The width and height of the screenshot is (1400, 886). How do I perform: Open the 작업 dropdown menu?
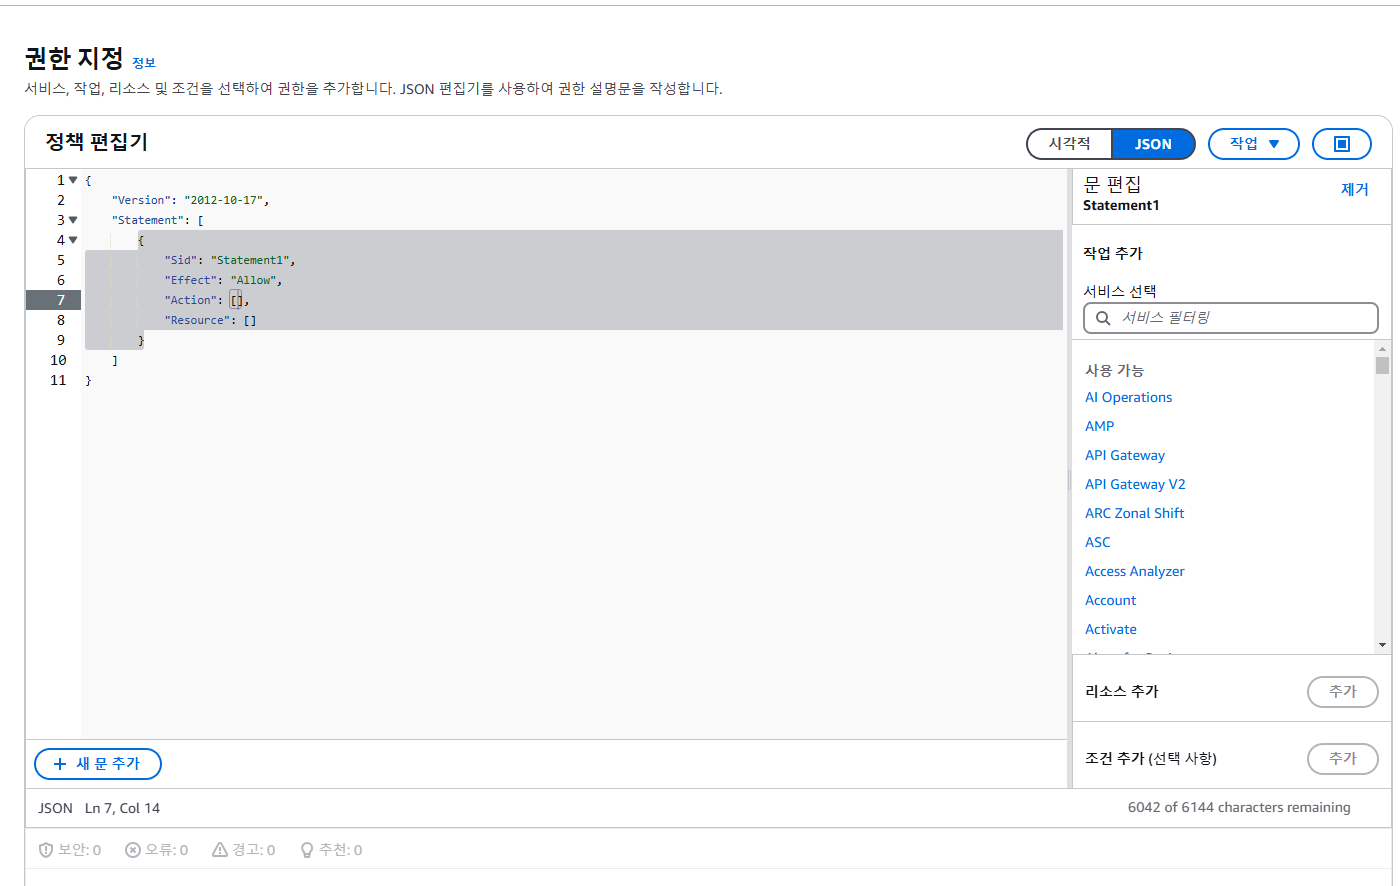[x=1254, y=144]
